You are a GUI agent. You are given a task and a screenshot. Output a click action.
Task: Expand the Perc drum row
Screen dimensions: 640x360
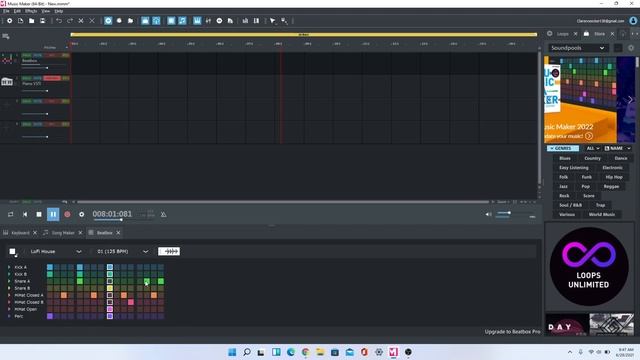[9, 316]
